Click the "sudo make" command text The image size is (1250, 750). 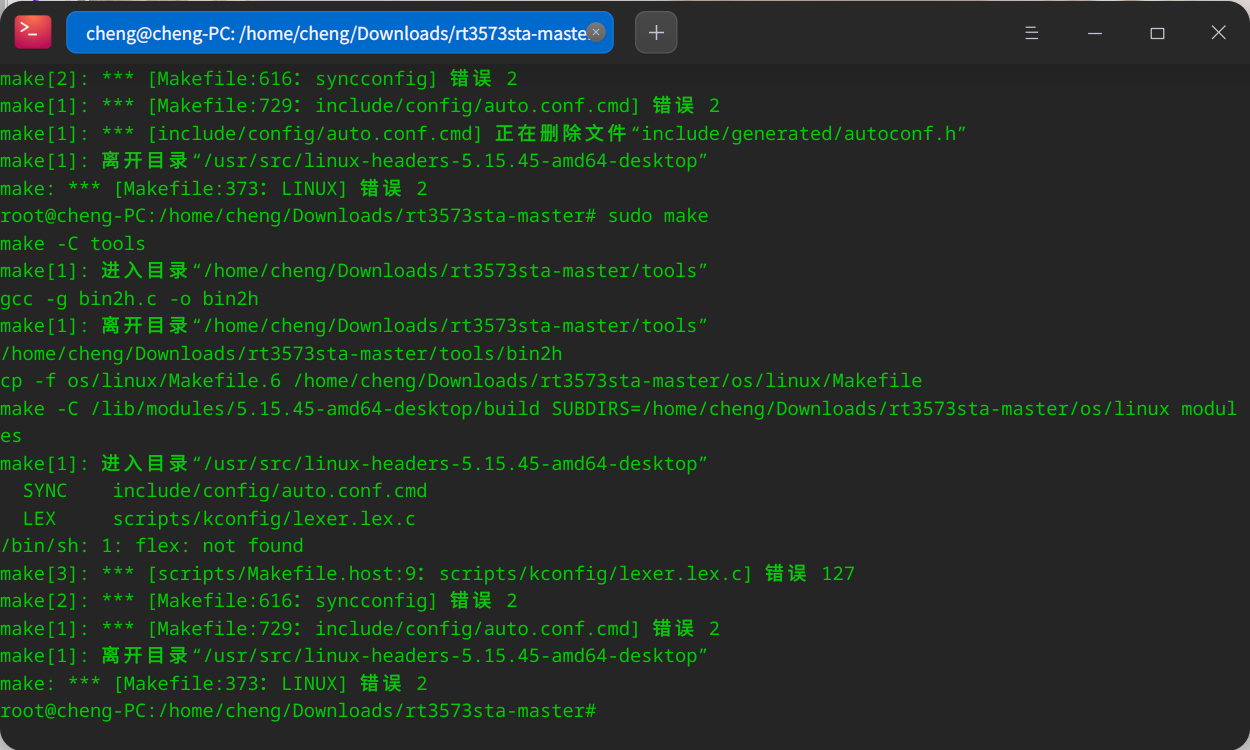(658, 216)
